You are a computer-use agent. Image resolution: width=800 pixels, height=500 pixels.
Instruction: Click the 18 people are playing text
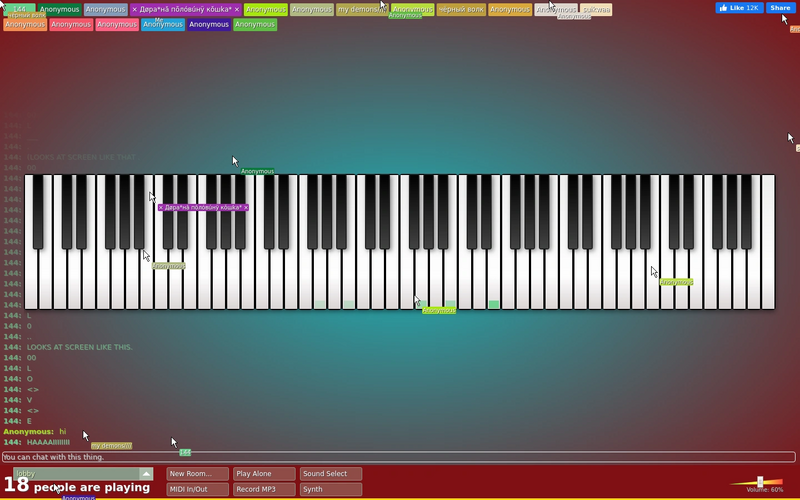point(77,485)
